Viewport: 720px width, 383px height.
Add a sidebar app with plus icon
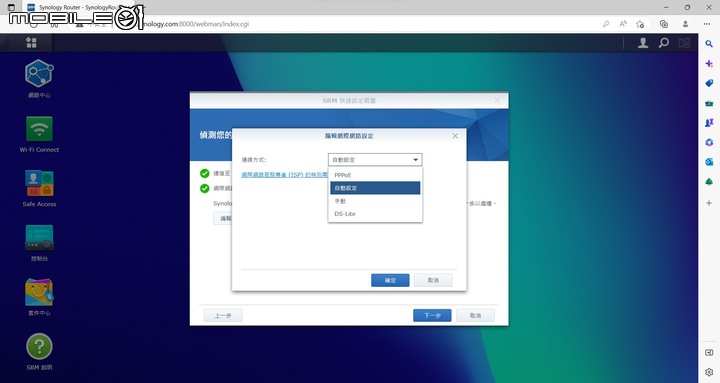[709, 203]
